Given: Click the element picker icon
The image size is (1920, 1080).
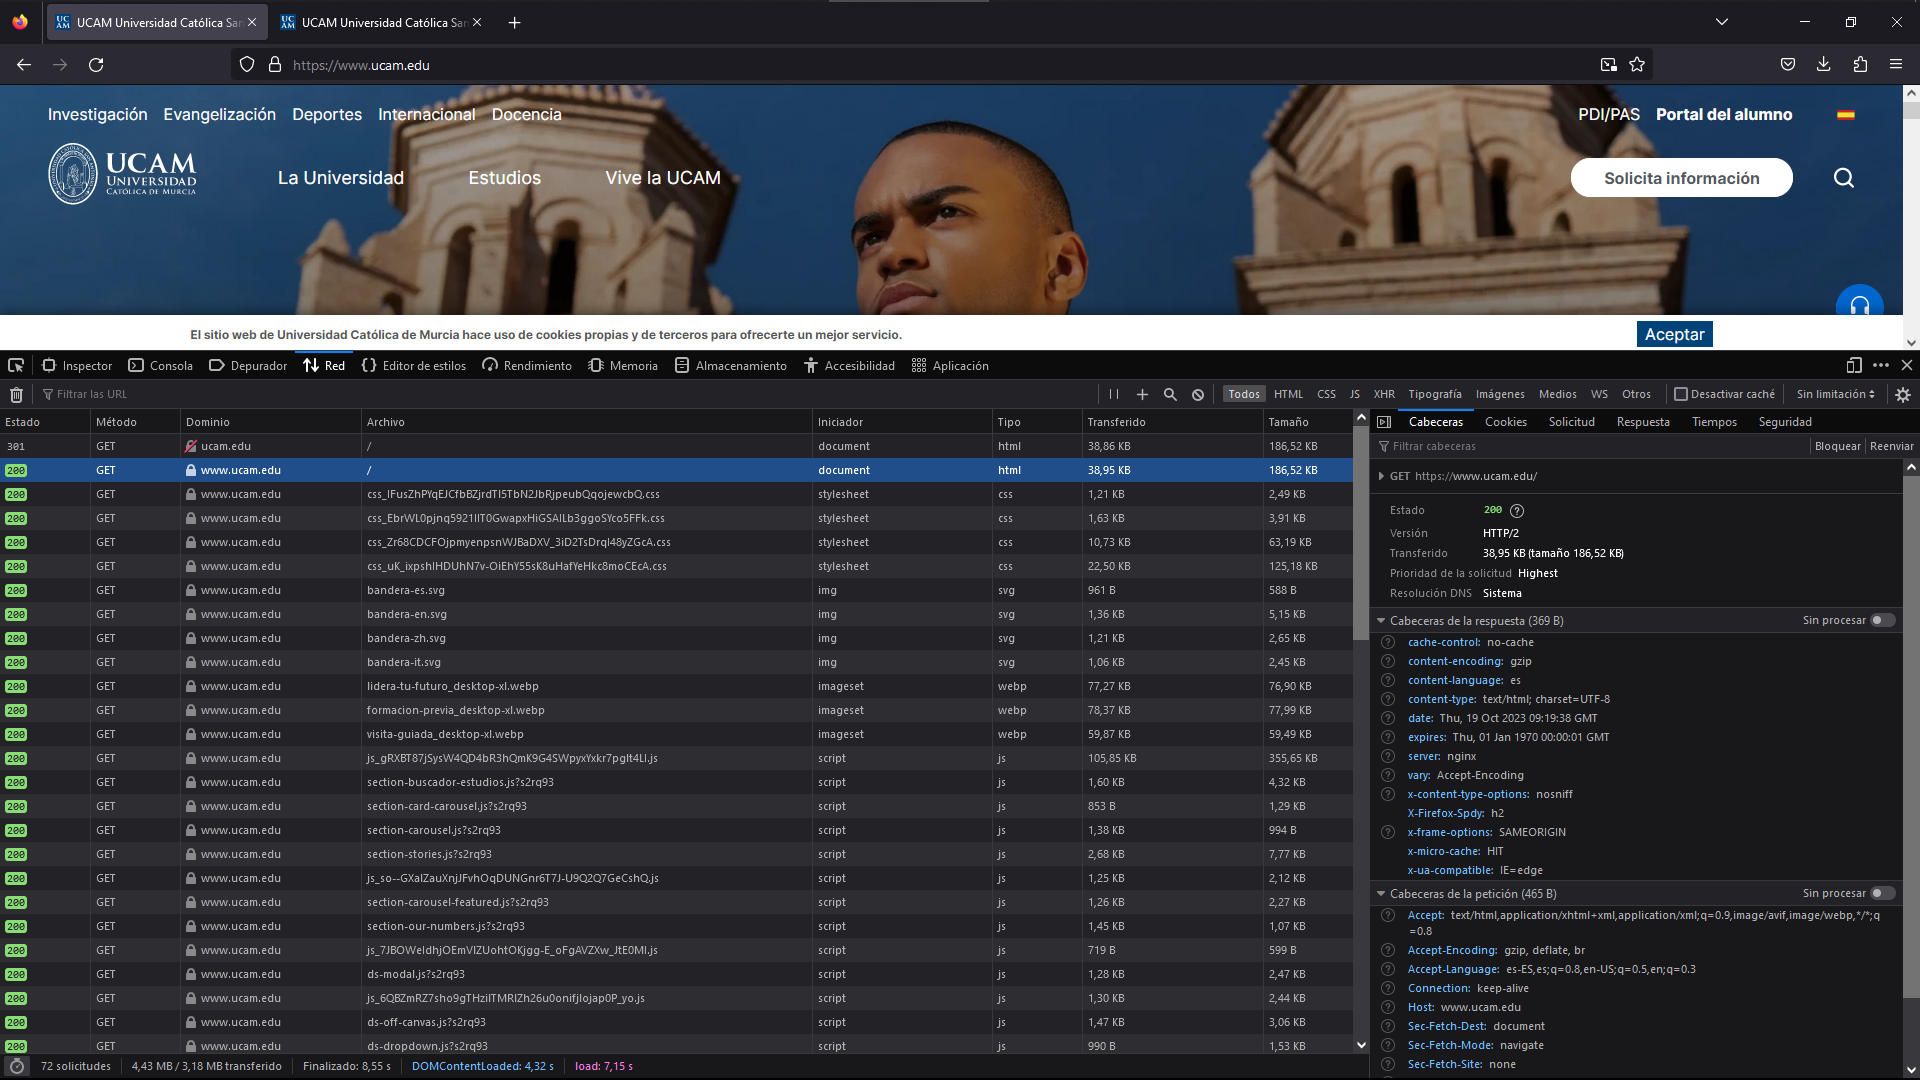Looking at the screenshot, I should pyautogui.click(x=16, y=366).
